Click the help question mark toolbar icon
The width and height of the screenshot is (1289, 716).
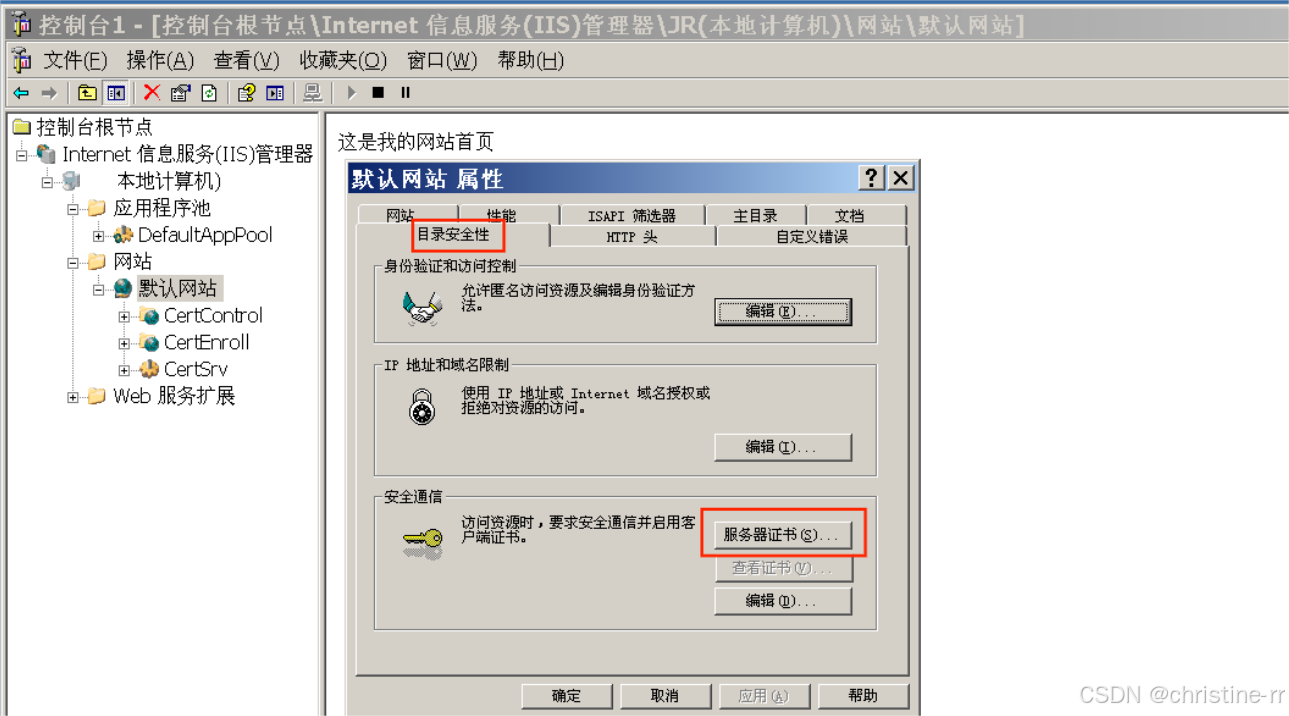tap(246, 93)
